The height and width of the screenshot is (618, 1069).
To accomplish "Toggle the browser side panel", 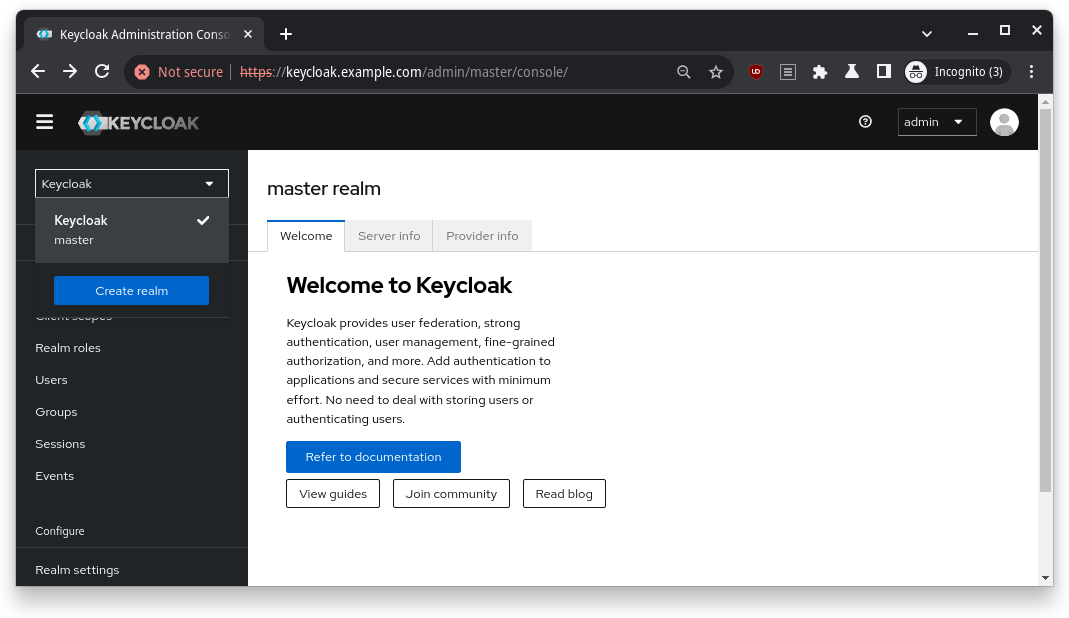I will tap(884, 72).
